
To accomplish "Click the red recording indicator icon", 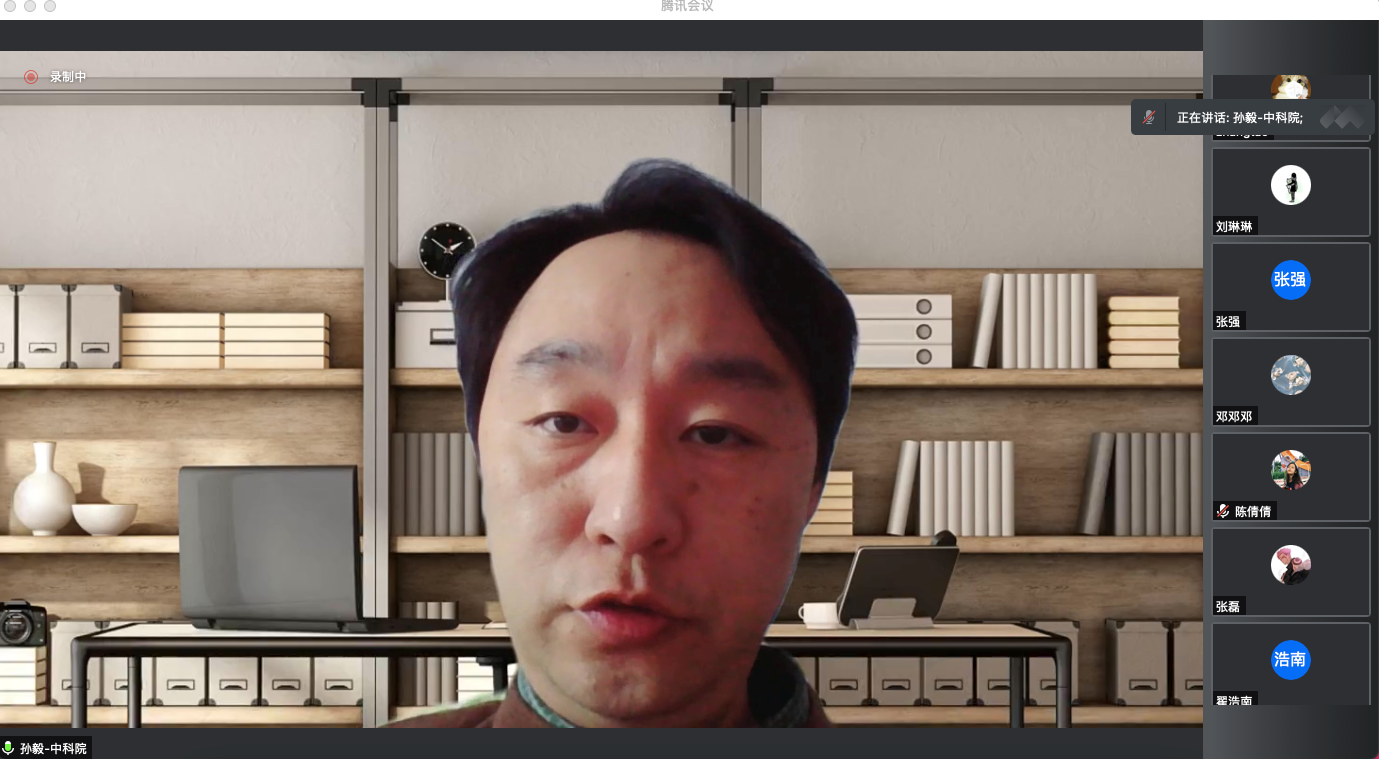I will [31, 77].
